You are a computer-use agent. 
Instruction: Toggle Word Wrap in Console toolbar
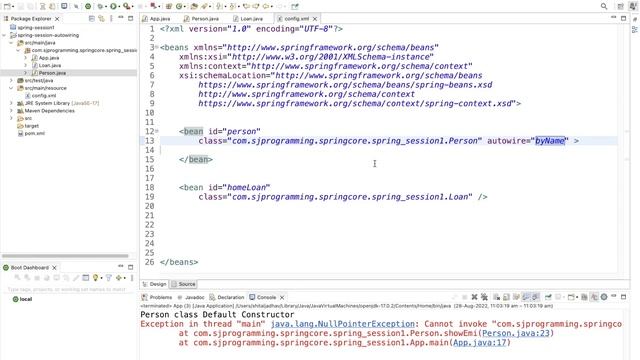[x=516, y=297]
